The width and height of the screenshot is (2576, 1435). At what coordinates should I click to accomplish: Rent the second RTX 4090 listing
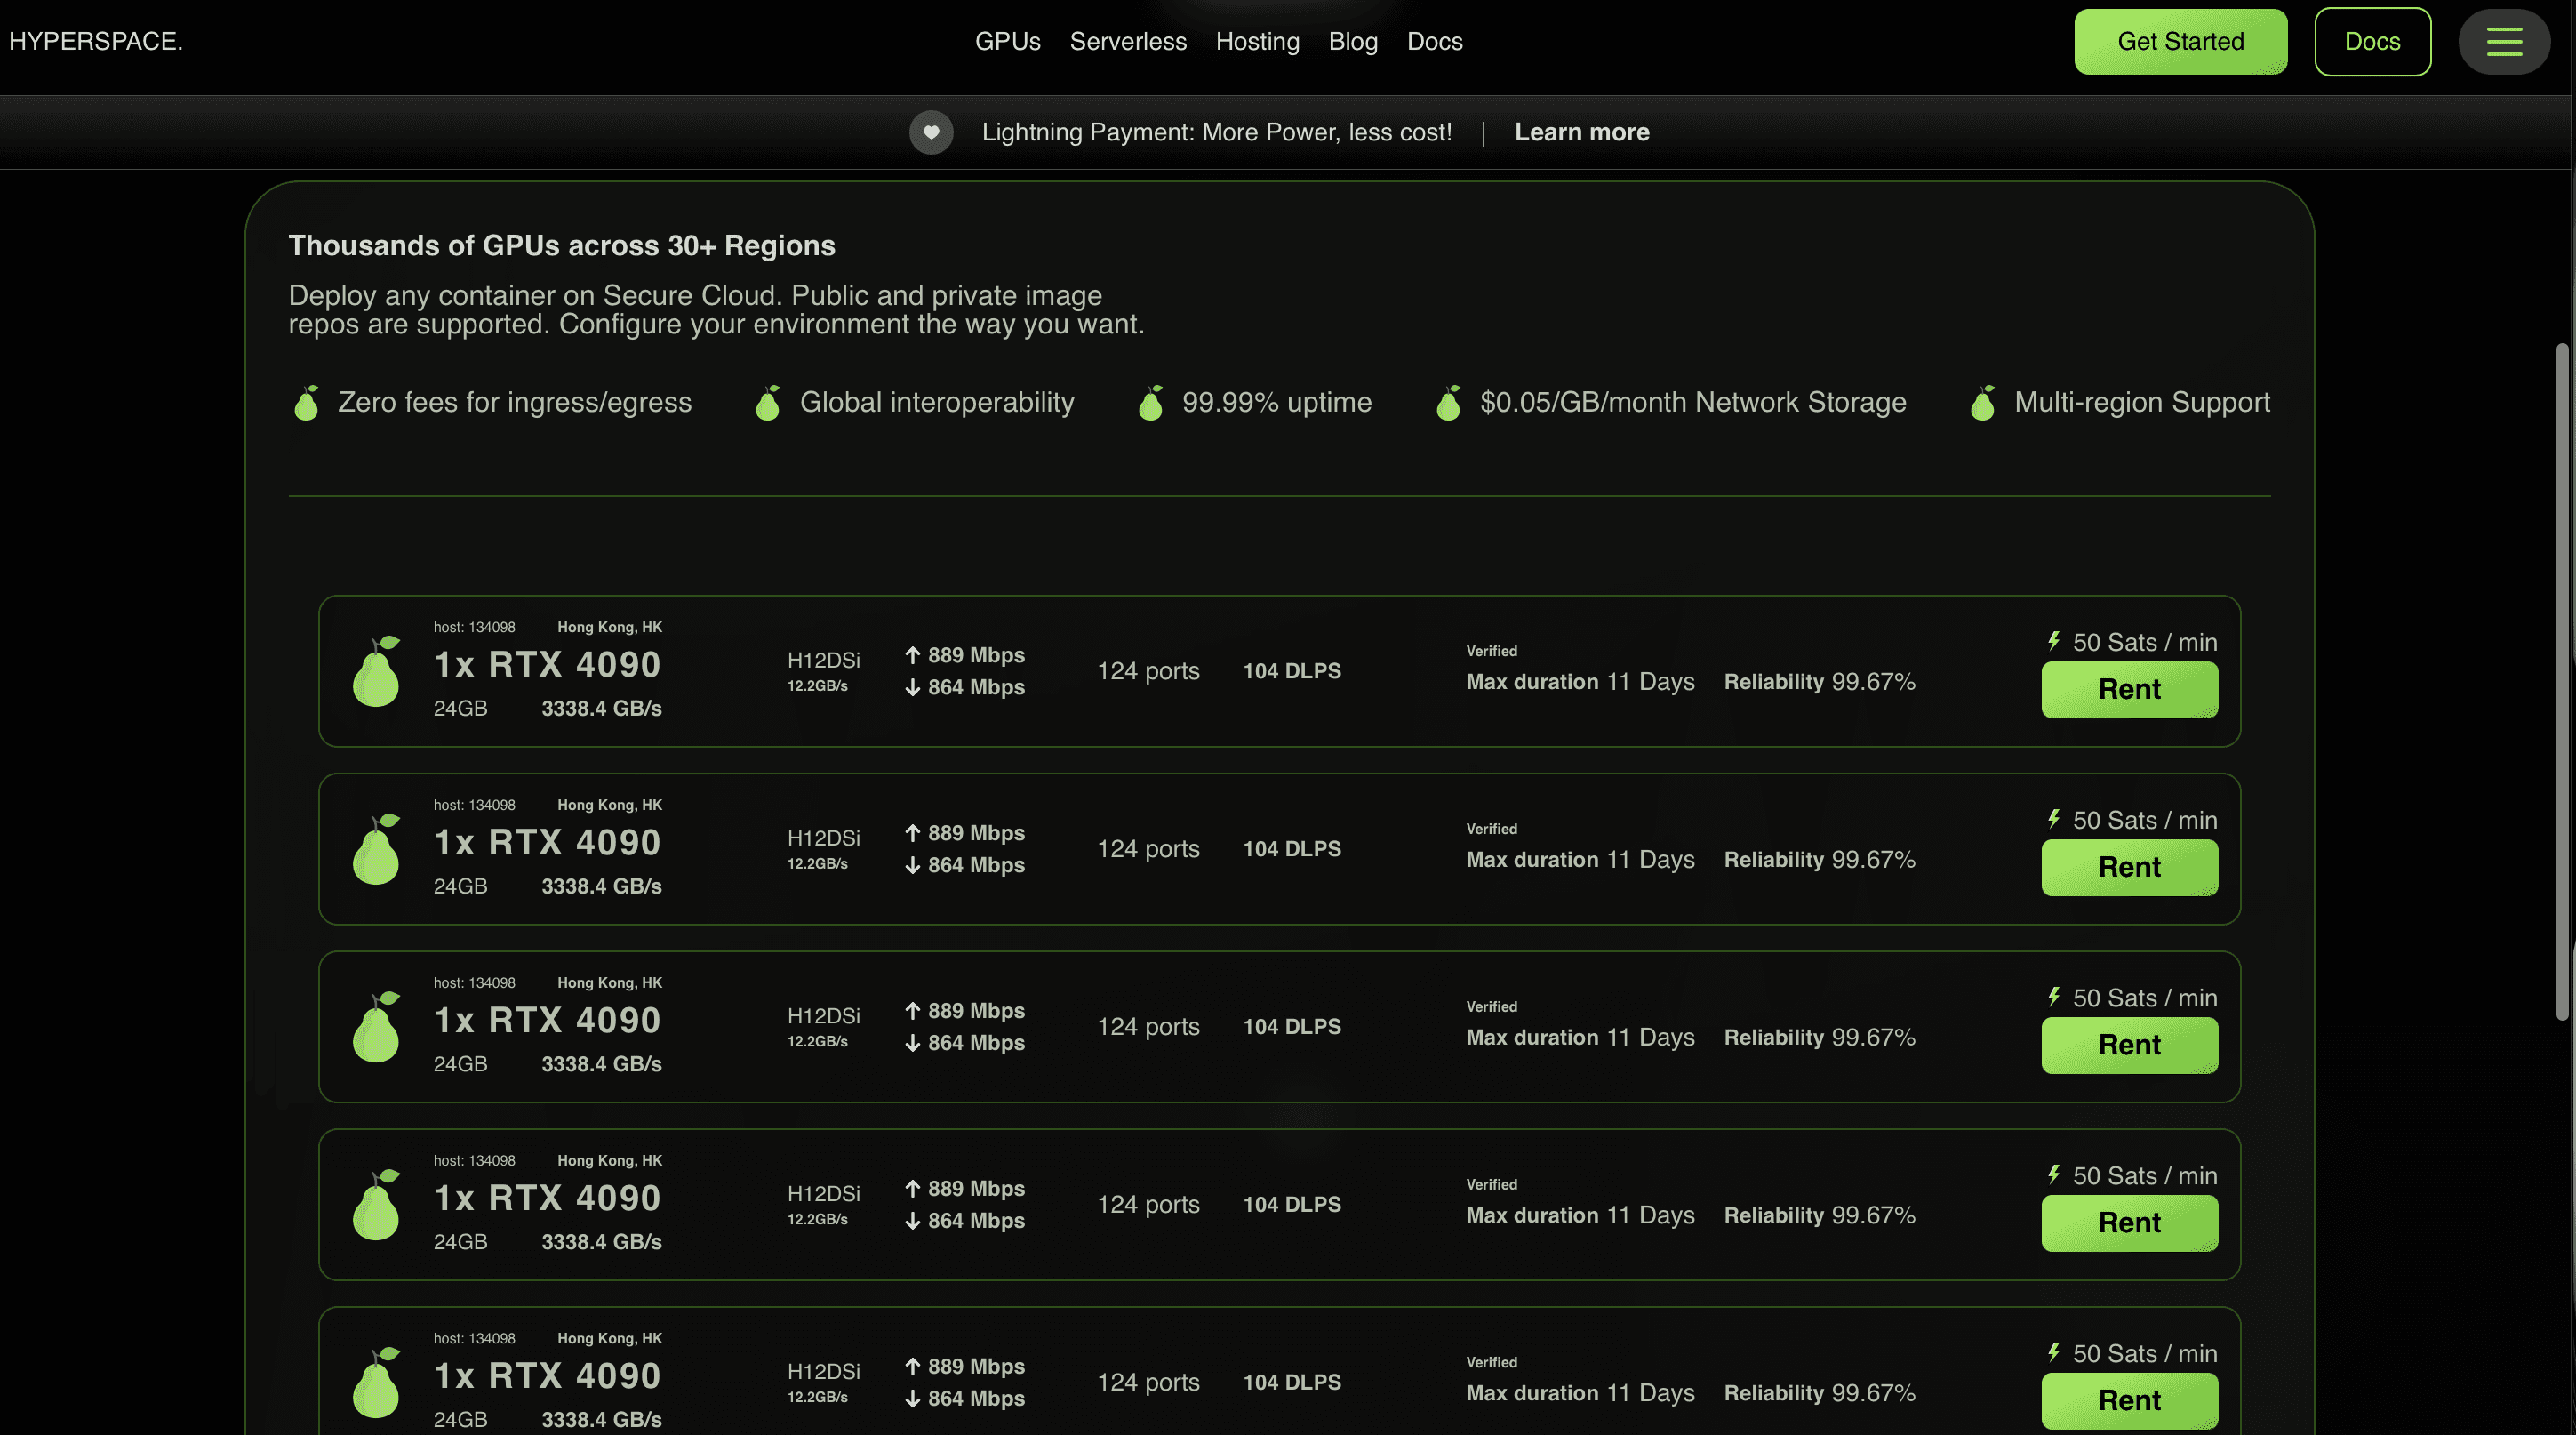[2129, 867]
